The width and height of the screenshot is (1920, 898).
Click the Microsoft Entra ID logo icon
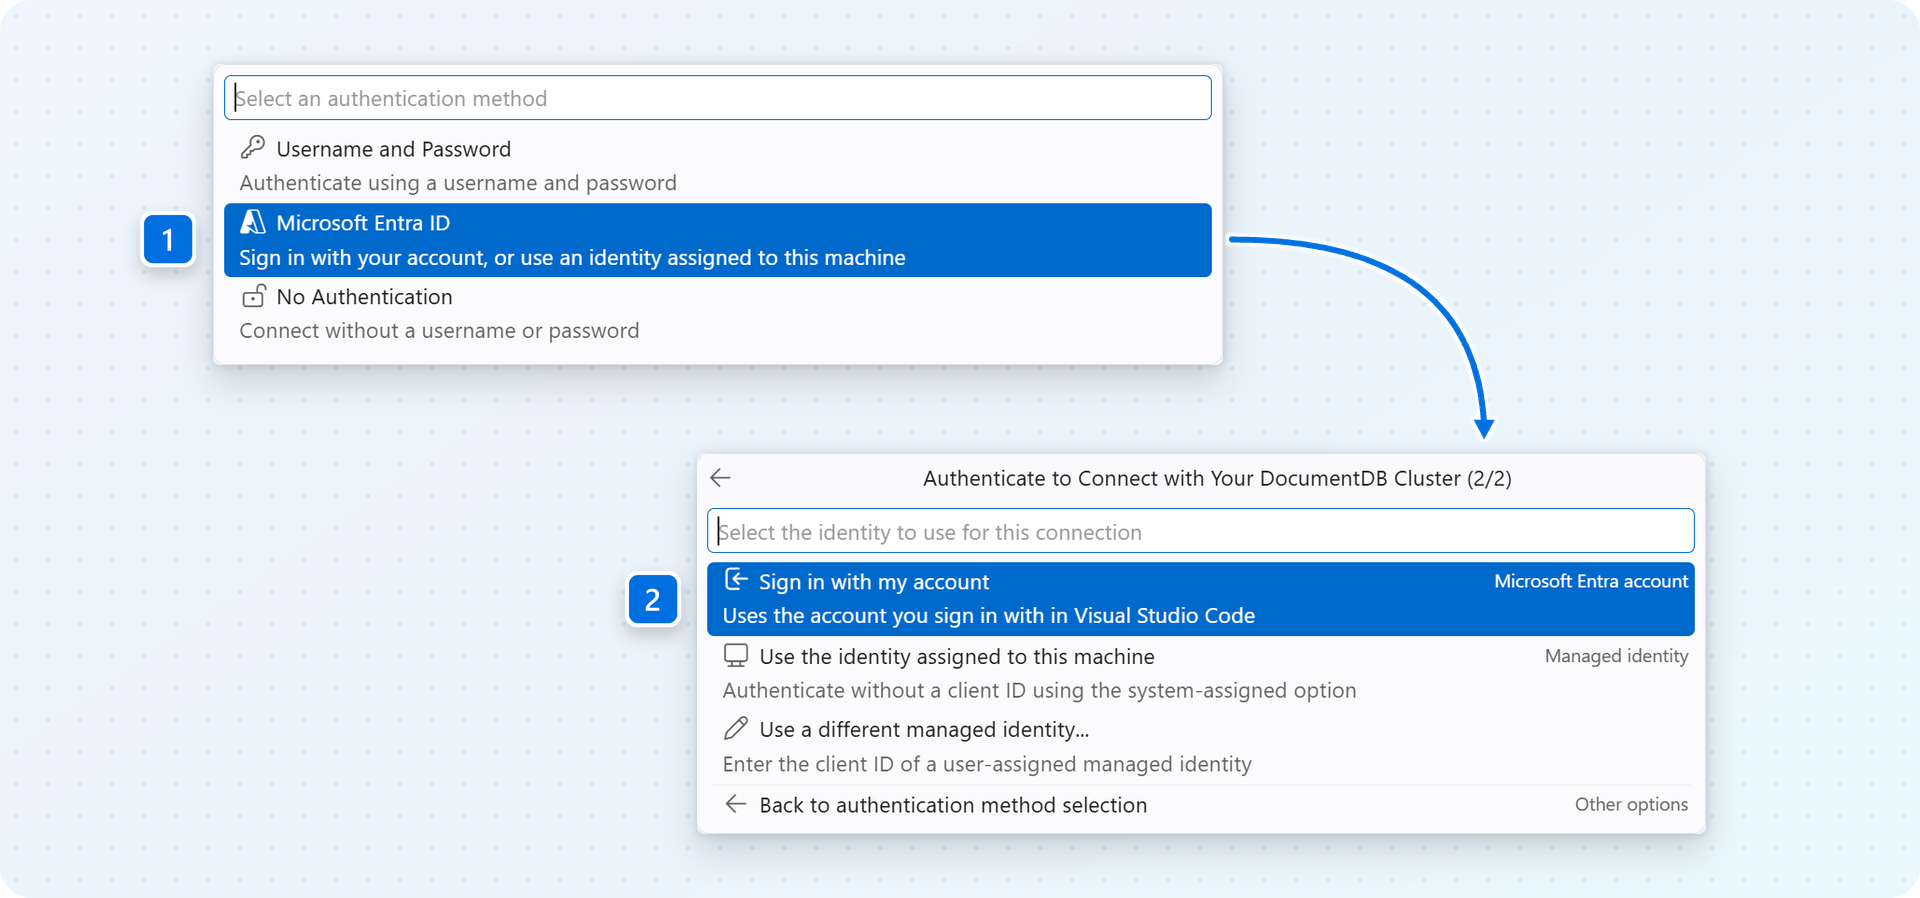253,222
